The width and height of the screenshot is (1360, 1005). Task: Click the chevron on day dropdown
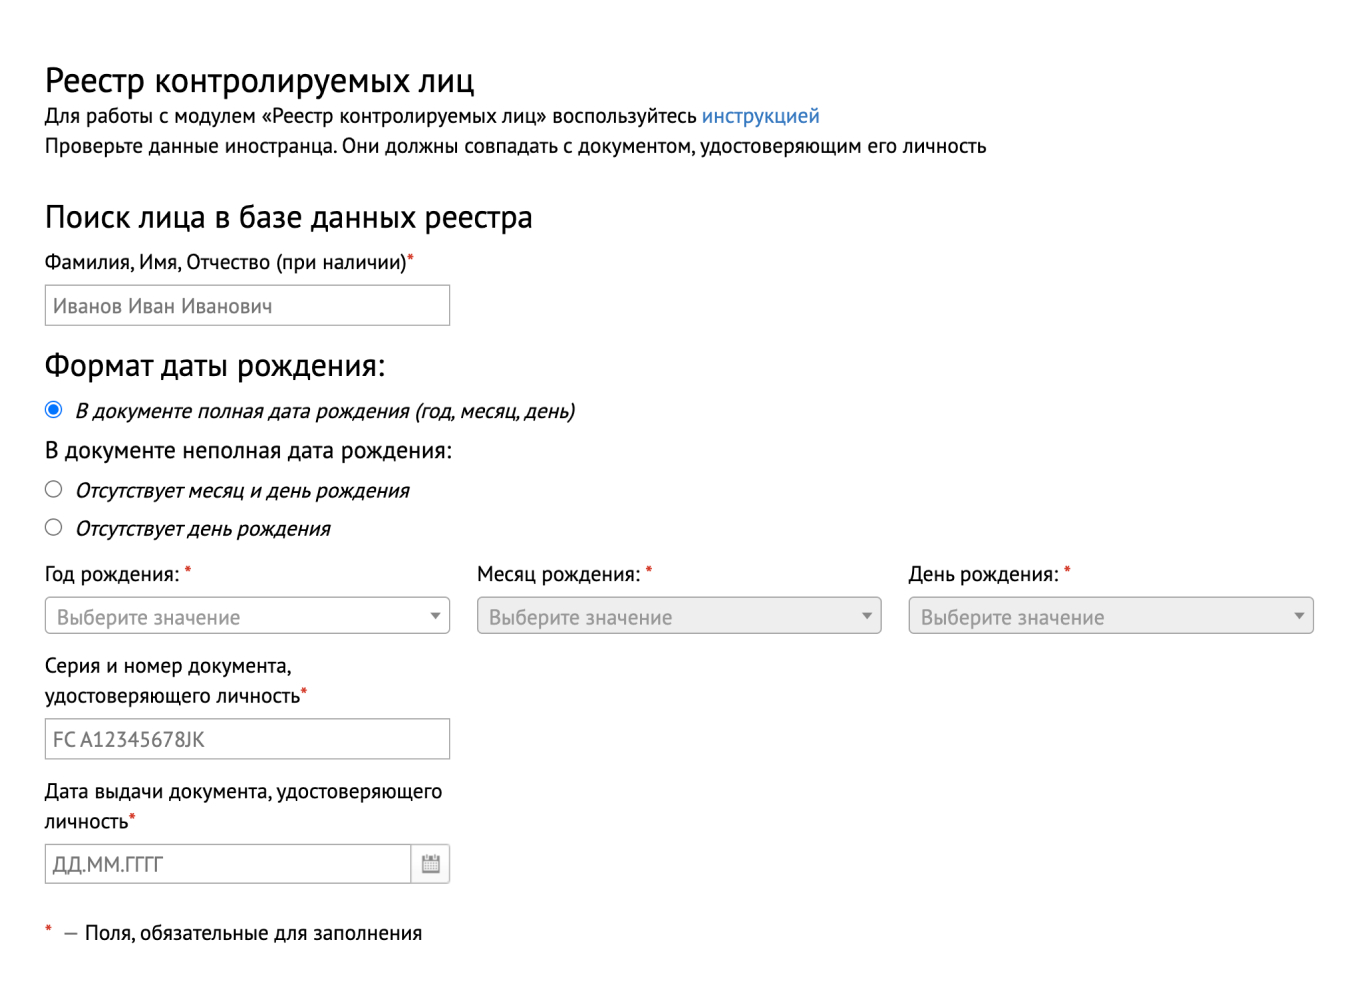(x=1299, y=616)
